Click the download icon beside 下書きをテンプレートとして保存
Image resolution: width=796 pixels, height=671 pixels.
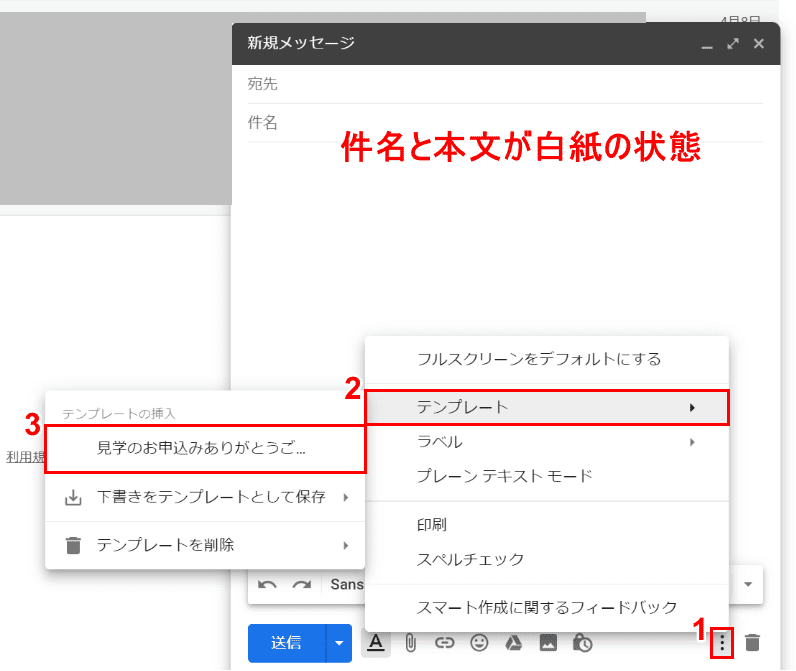tap(73, 497)
